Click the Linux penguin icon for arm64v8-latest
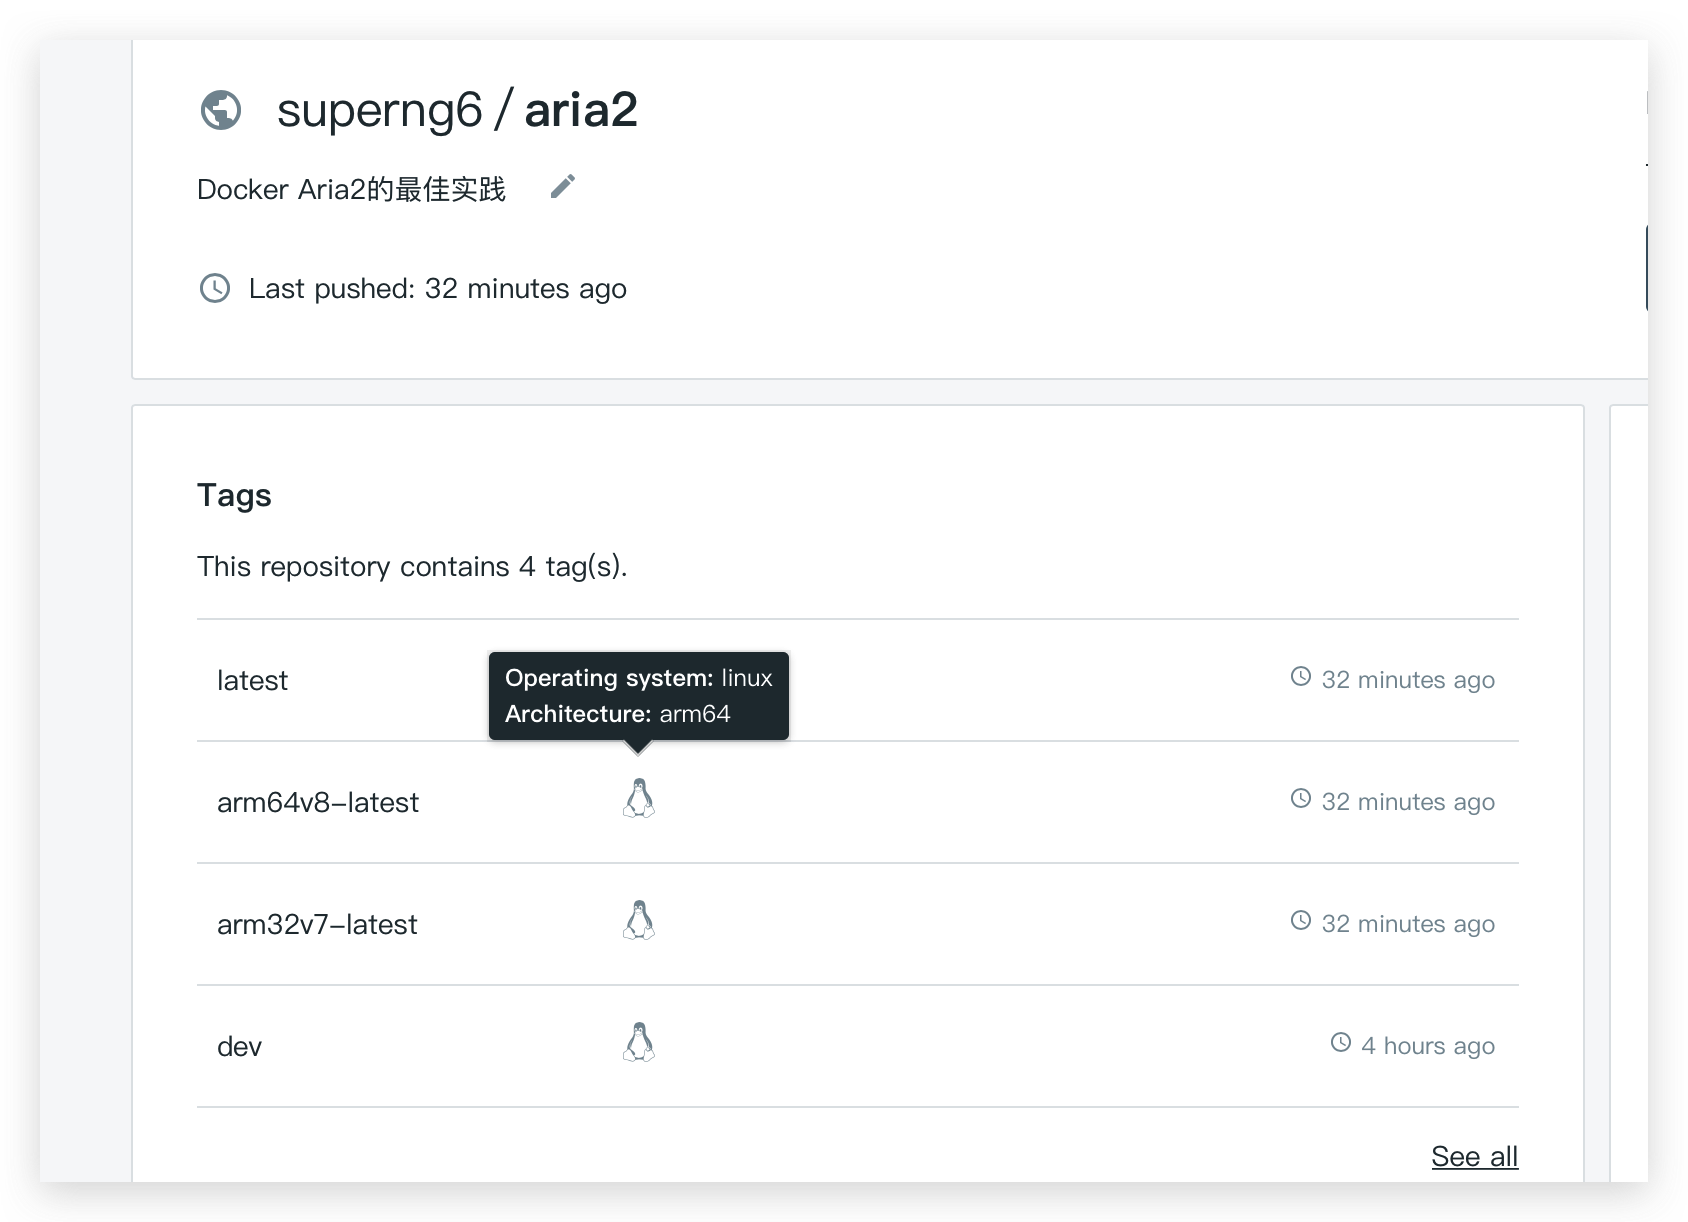Viewport: 1688px width, 1222px height. 639,799
